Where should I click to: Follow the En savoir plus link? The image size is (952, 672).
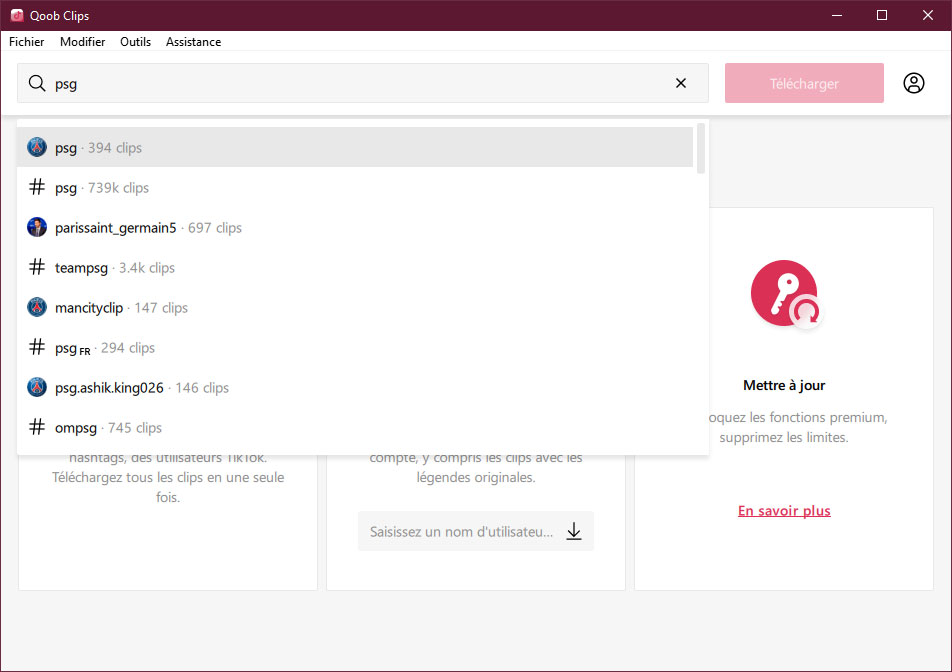[784, 511]
